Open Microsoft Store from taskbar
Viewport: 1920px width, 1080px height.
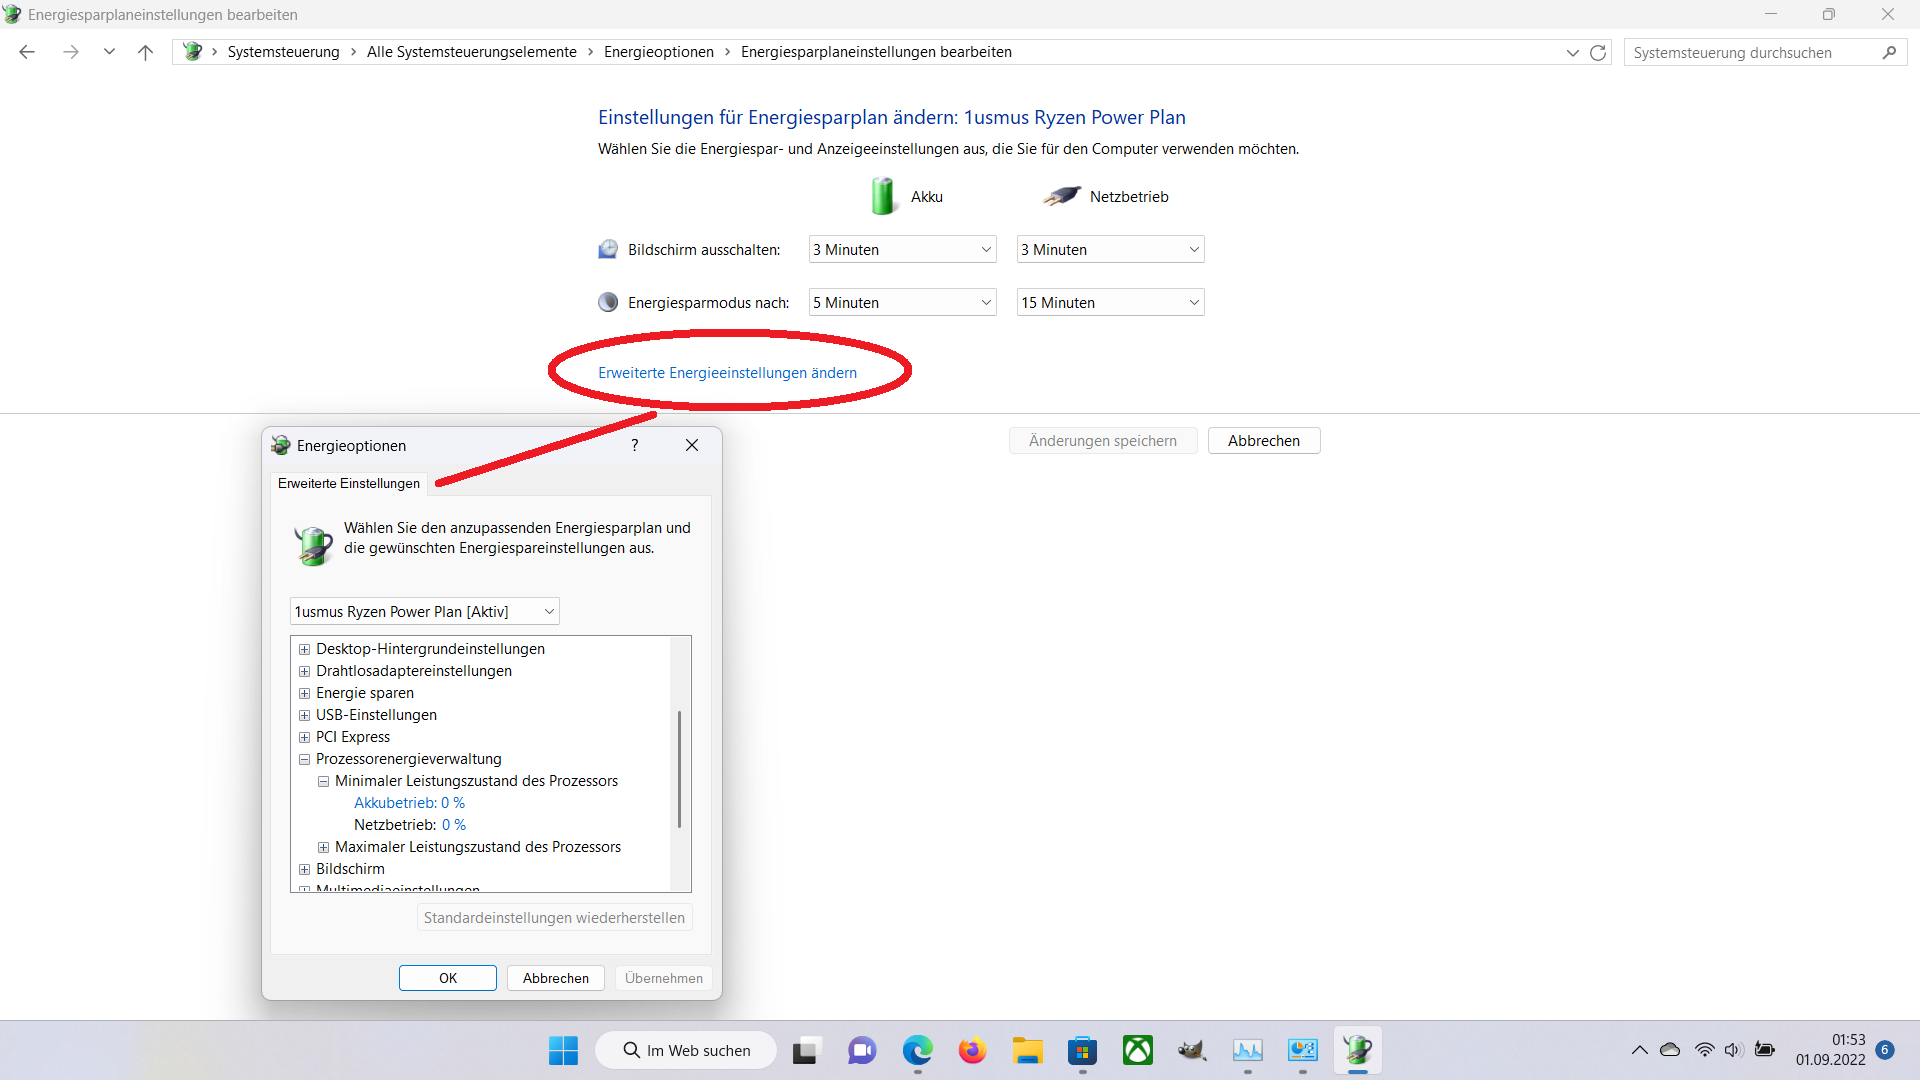click(x=1082, y=1050)
